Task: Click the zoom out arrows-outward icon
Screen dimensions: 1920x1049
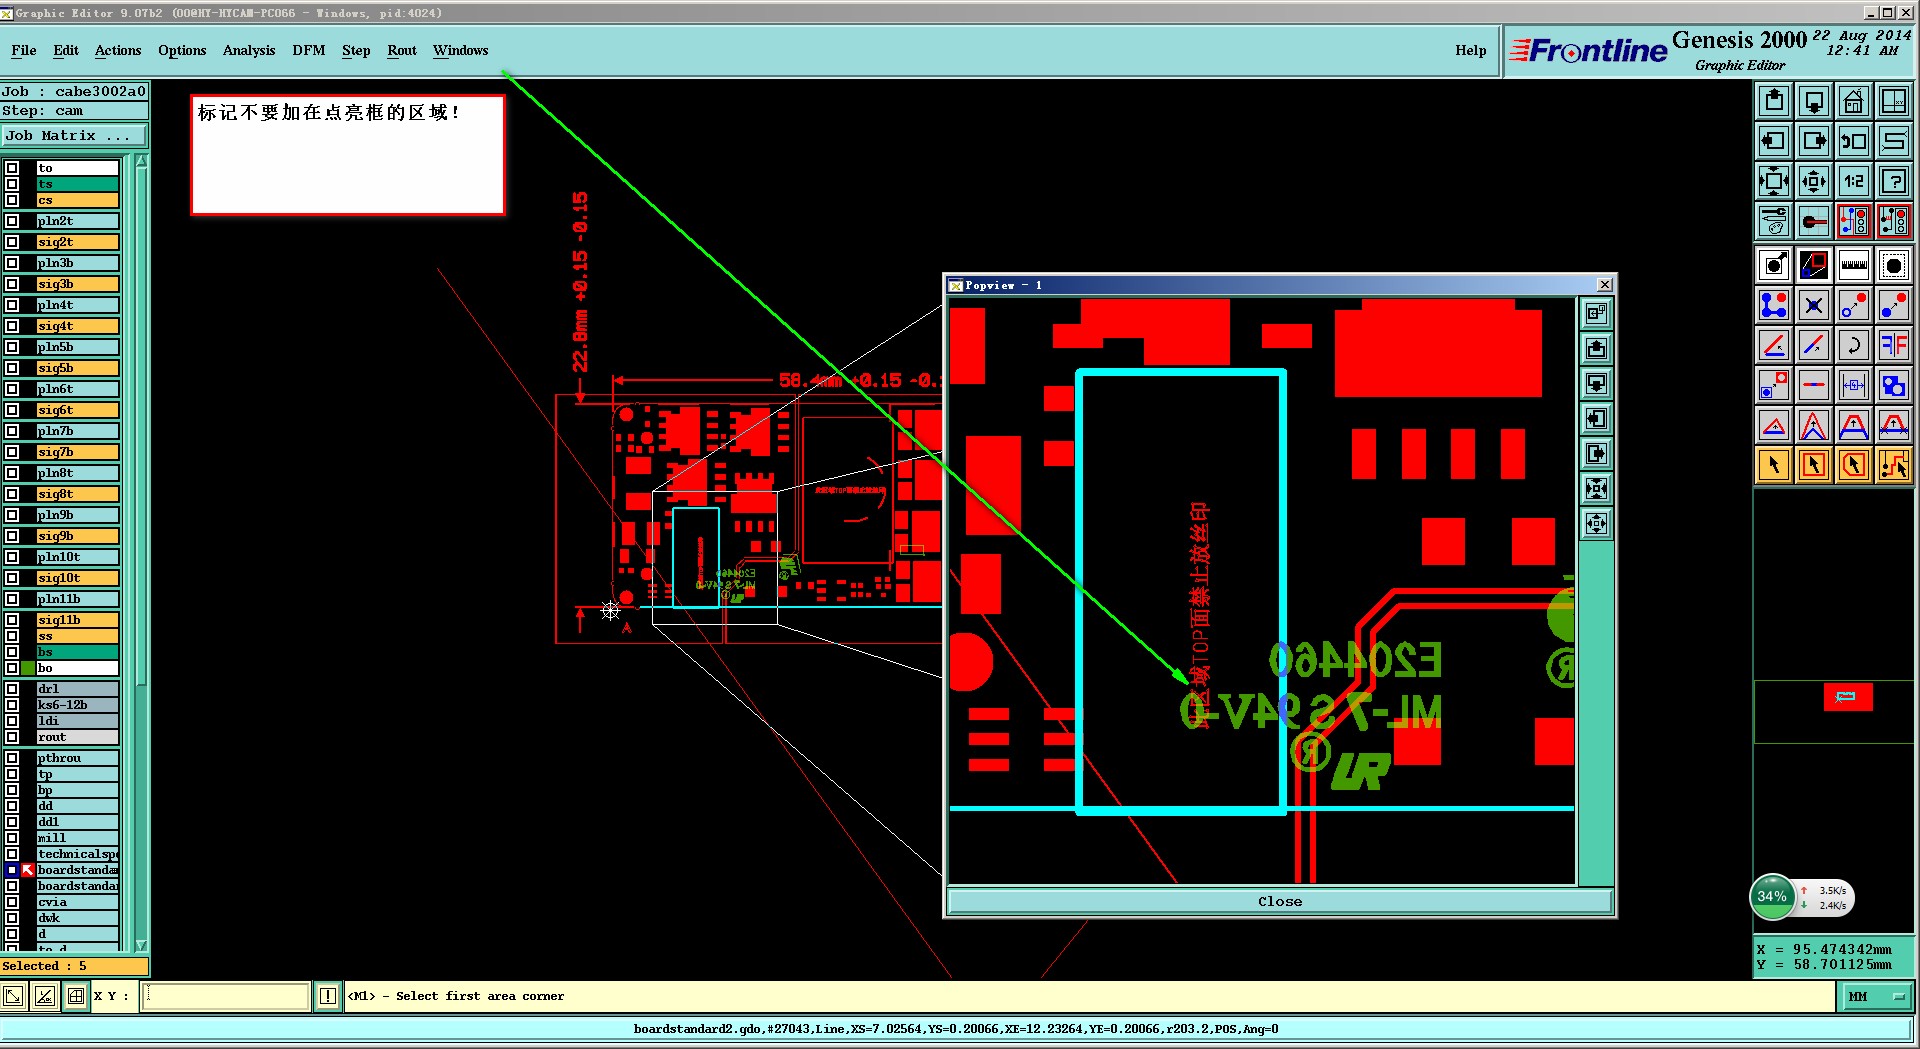Action: point(1814,181)
